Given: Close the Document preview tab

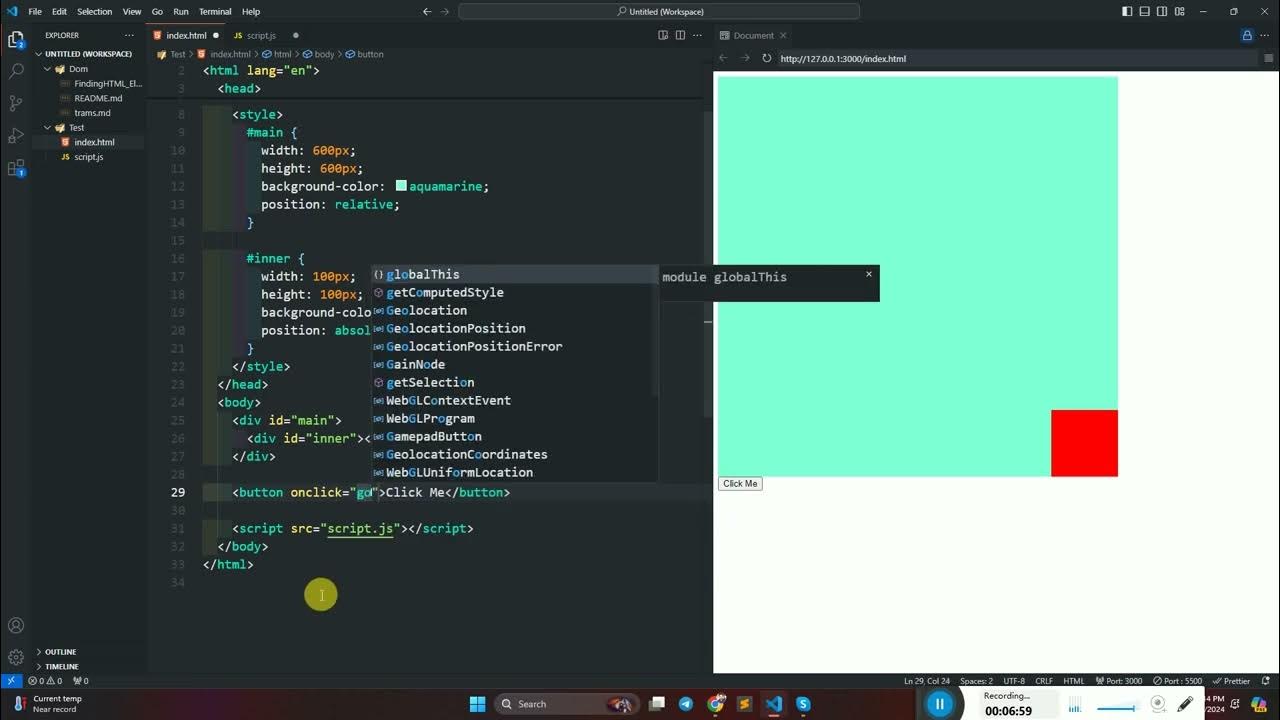Looking at the screenshot, I should [x=785, y=35].
